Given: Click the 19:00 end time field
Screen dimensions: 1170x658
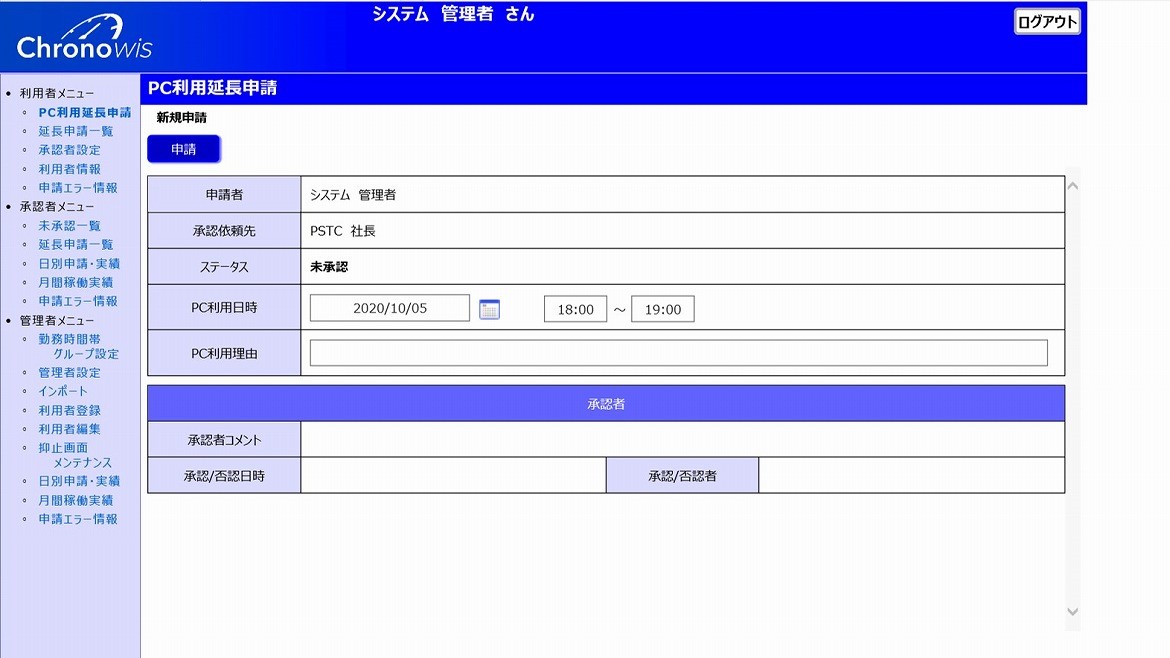Looking at the screenshot, I should [x=662, y=310].
